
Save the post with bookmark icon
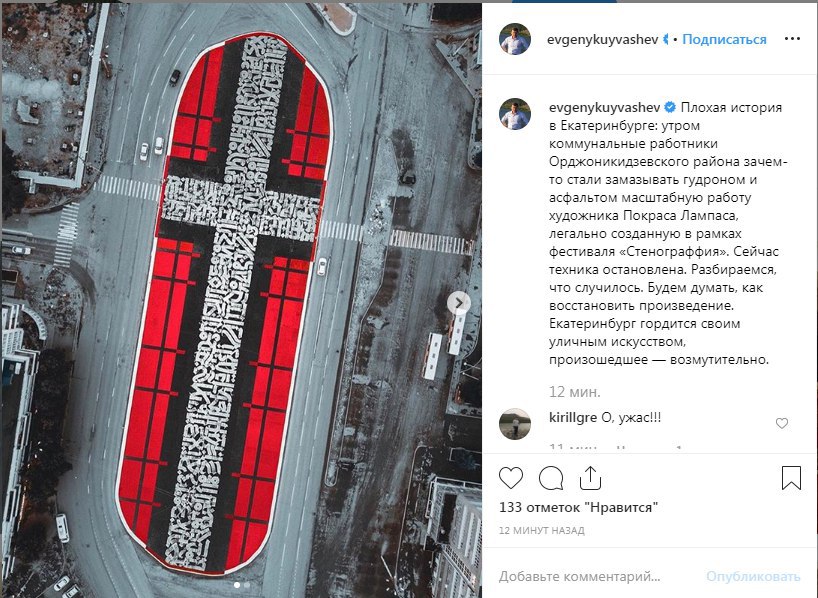791,477
